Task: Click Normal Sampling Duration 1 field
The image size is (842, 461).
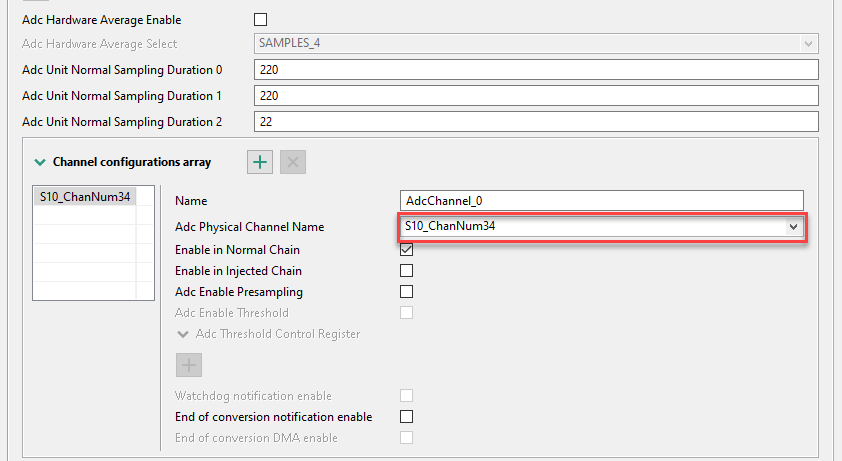Action: coord(537,96)
